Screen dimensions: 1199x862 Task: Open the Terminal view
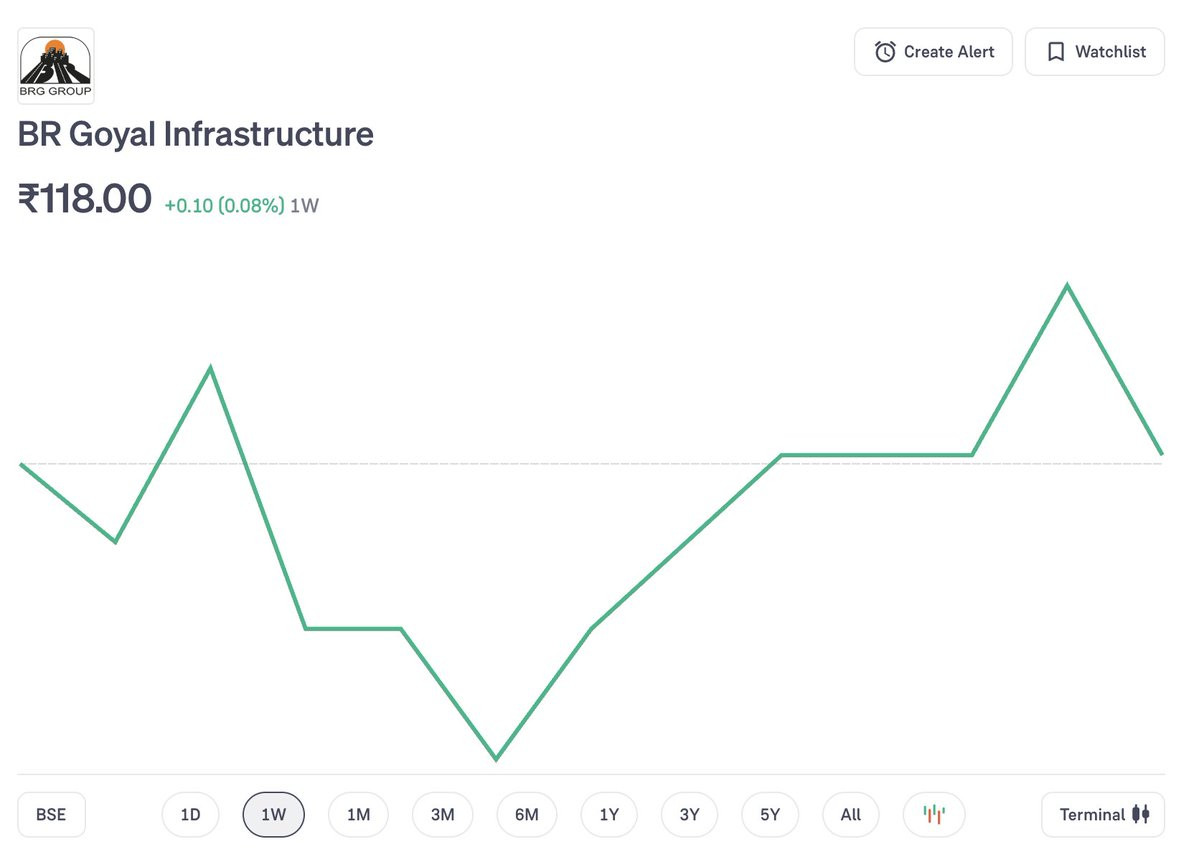pos(1103,815)
